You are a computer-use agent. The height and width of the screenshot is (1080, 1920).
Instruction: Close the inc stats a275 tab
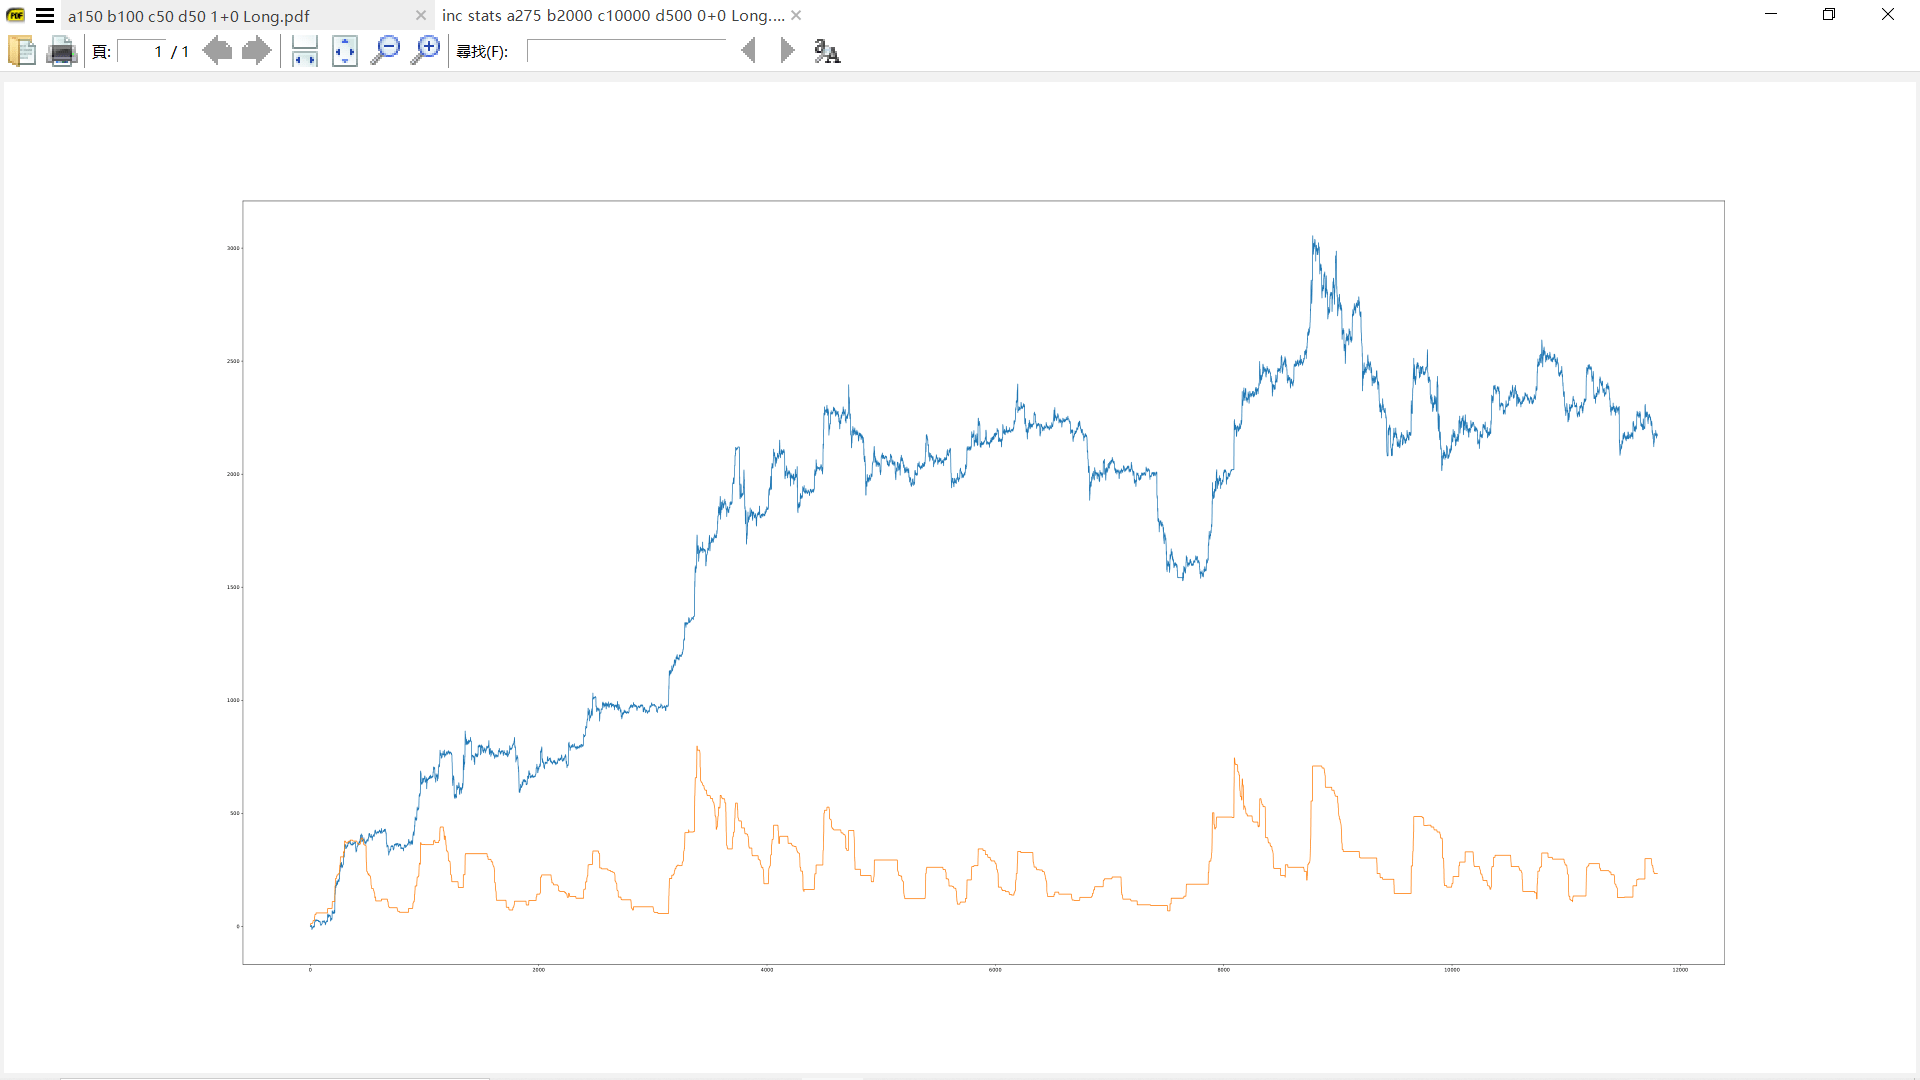[796, 15]
